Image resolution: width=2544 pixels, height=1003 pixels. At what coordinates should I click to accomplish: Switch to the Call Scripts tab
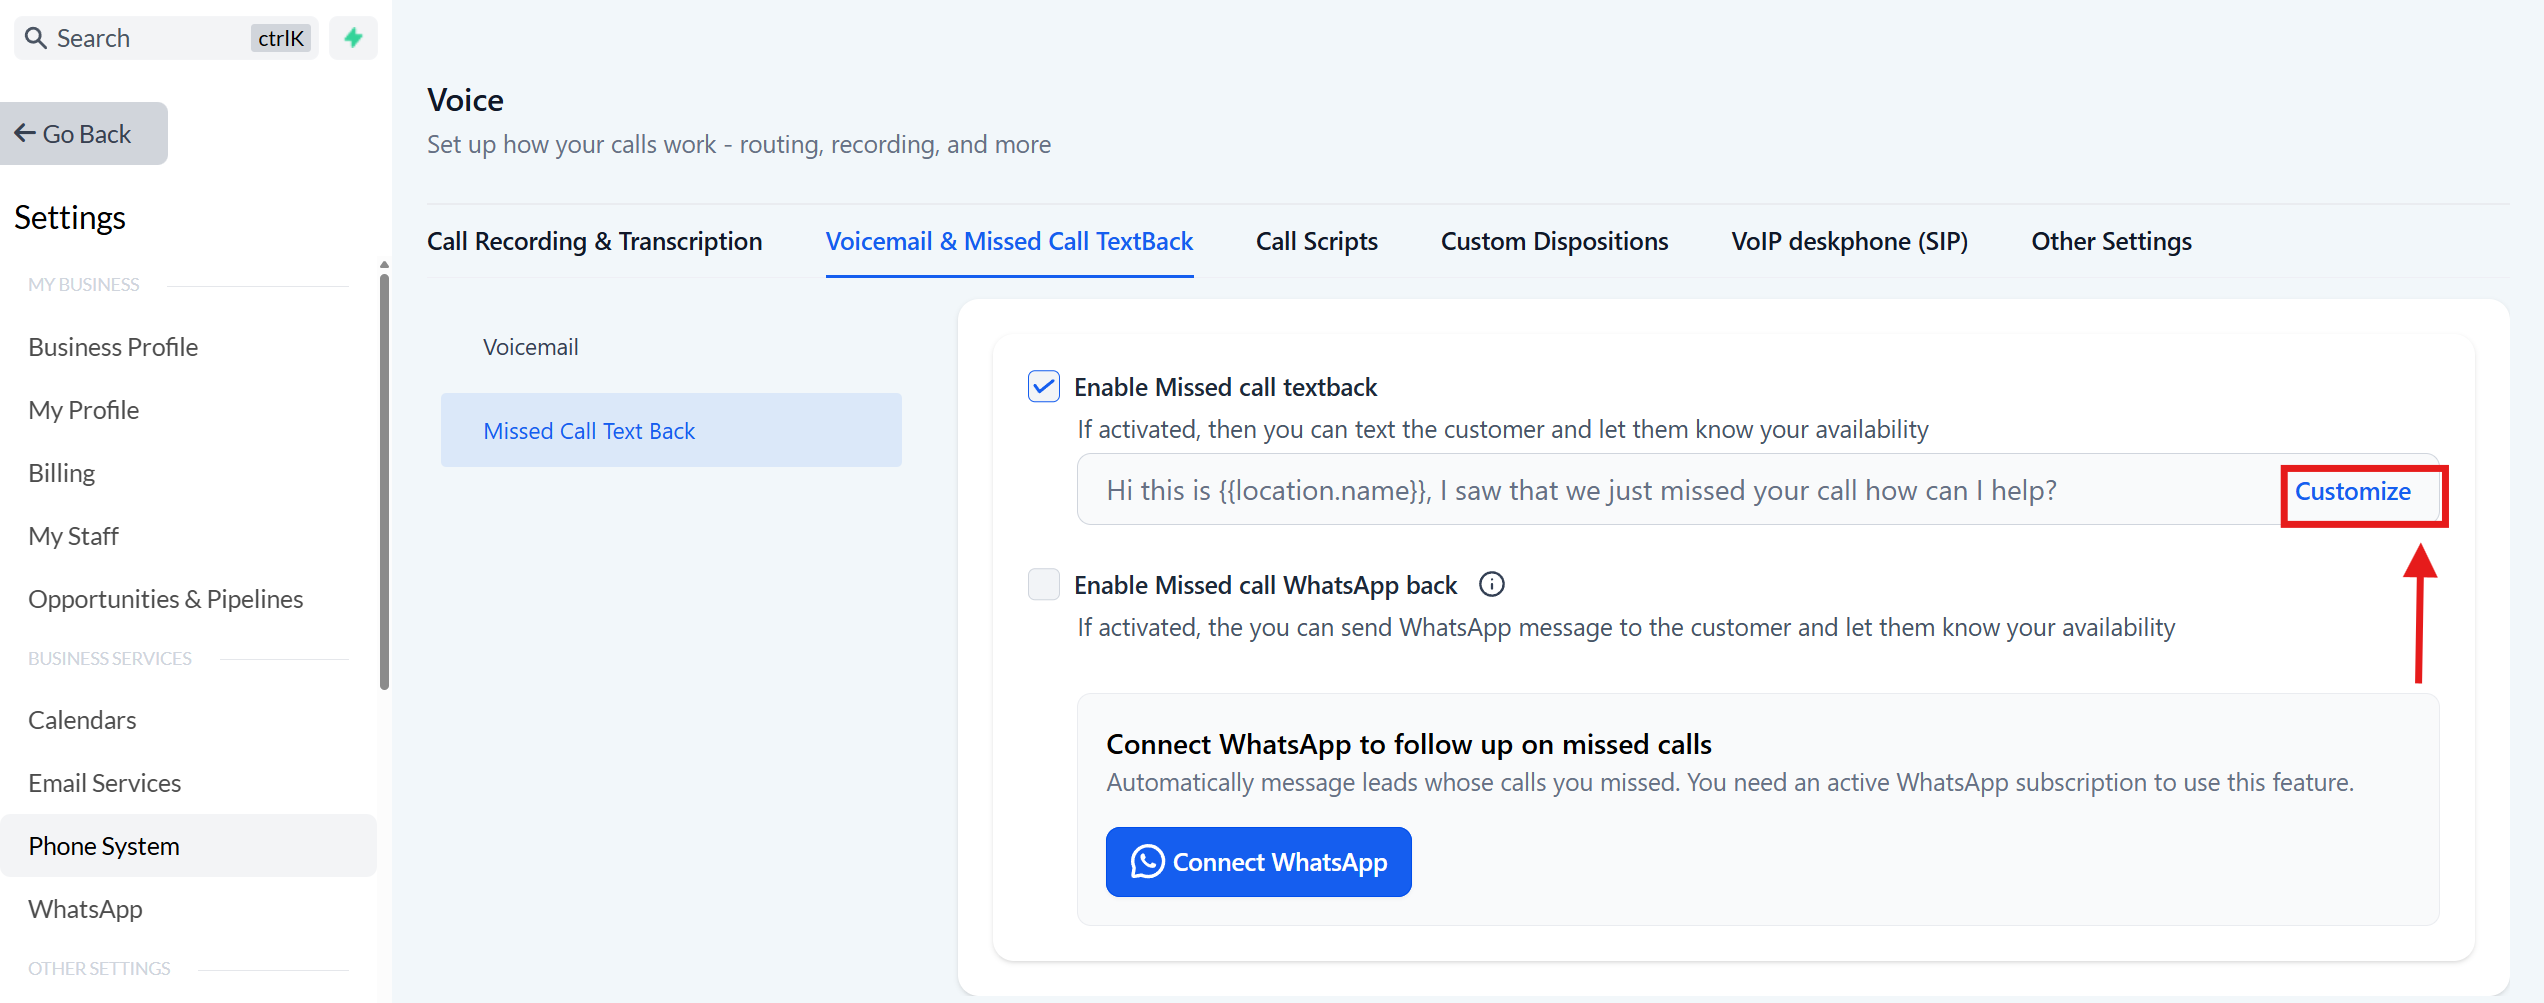tap(1316, 241)
